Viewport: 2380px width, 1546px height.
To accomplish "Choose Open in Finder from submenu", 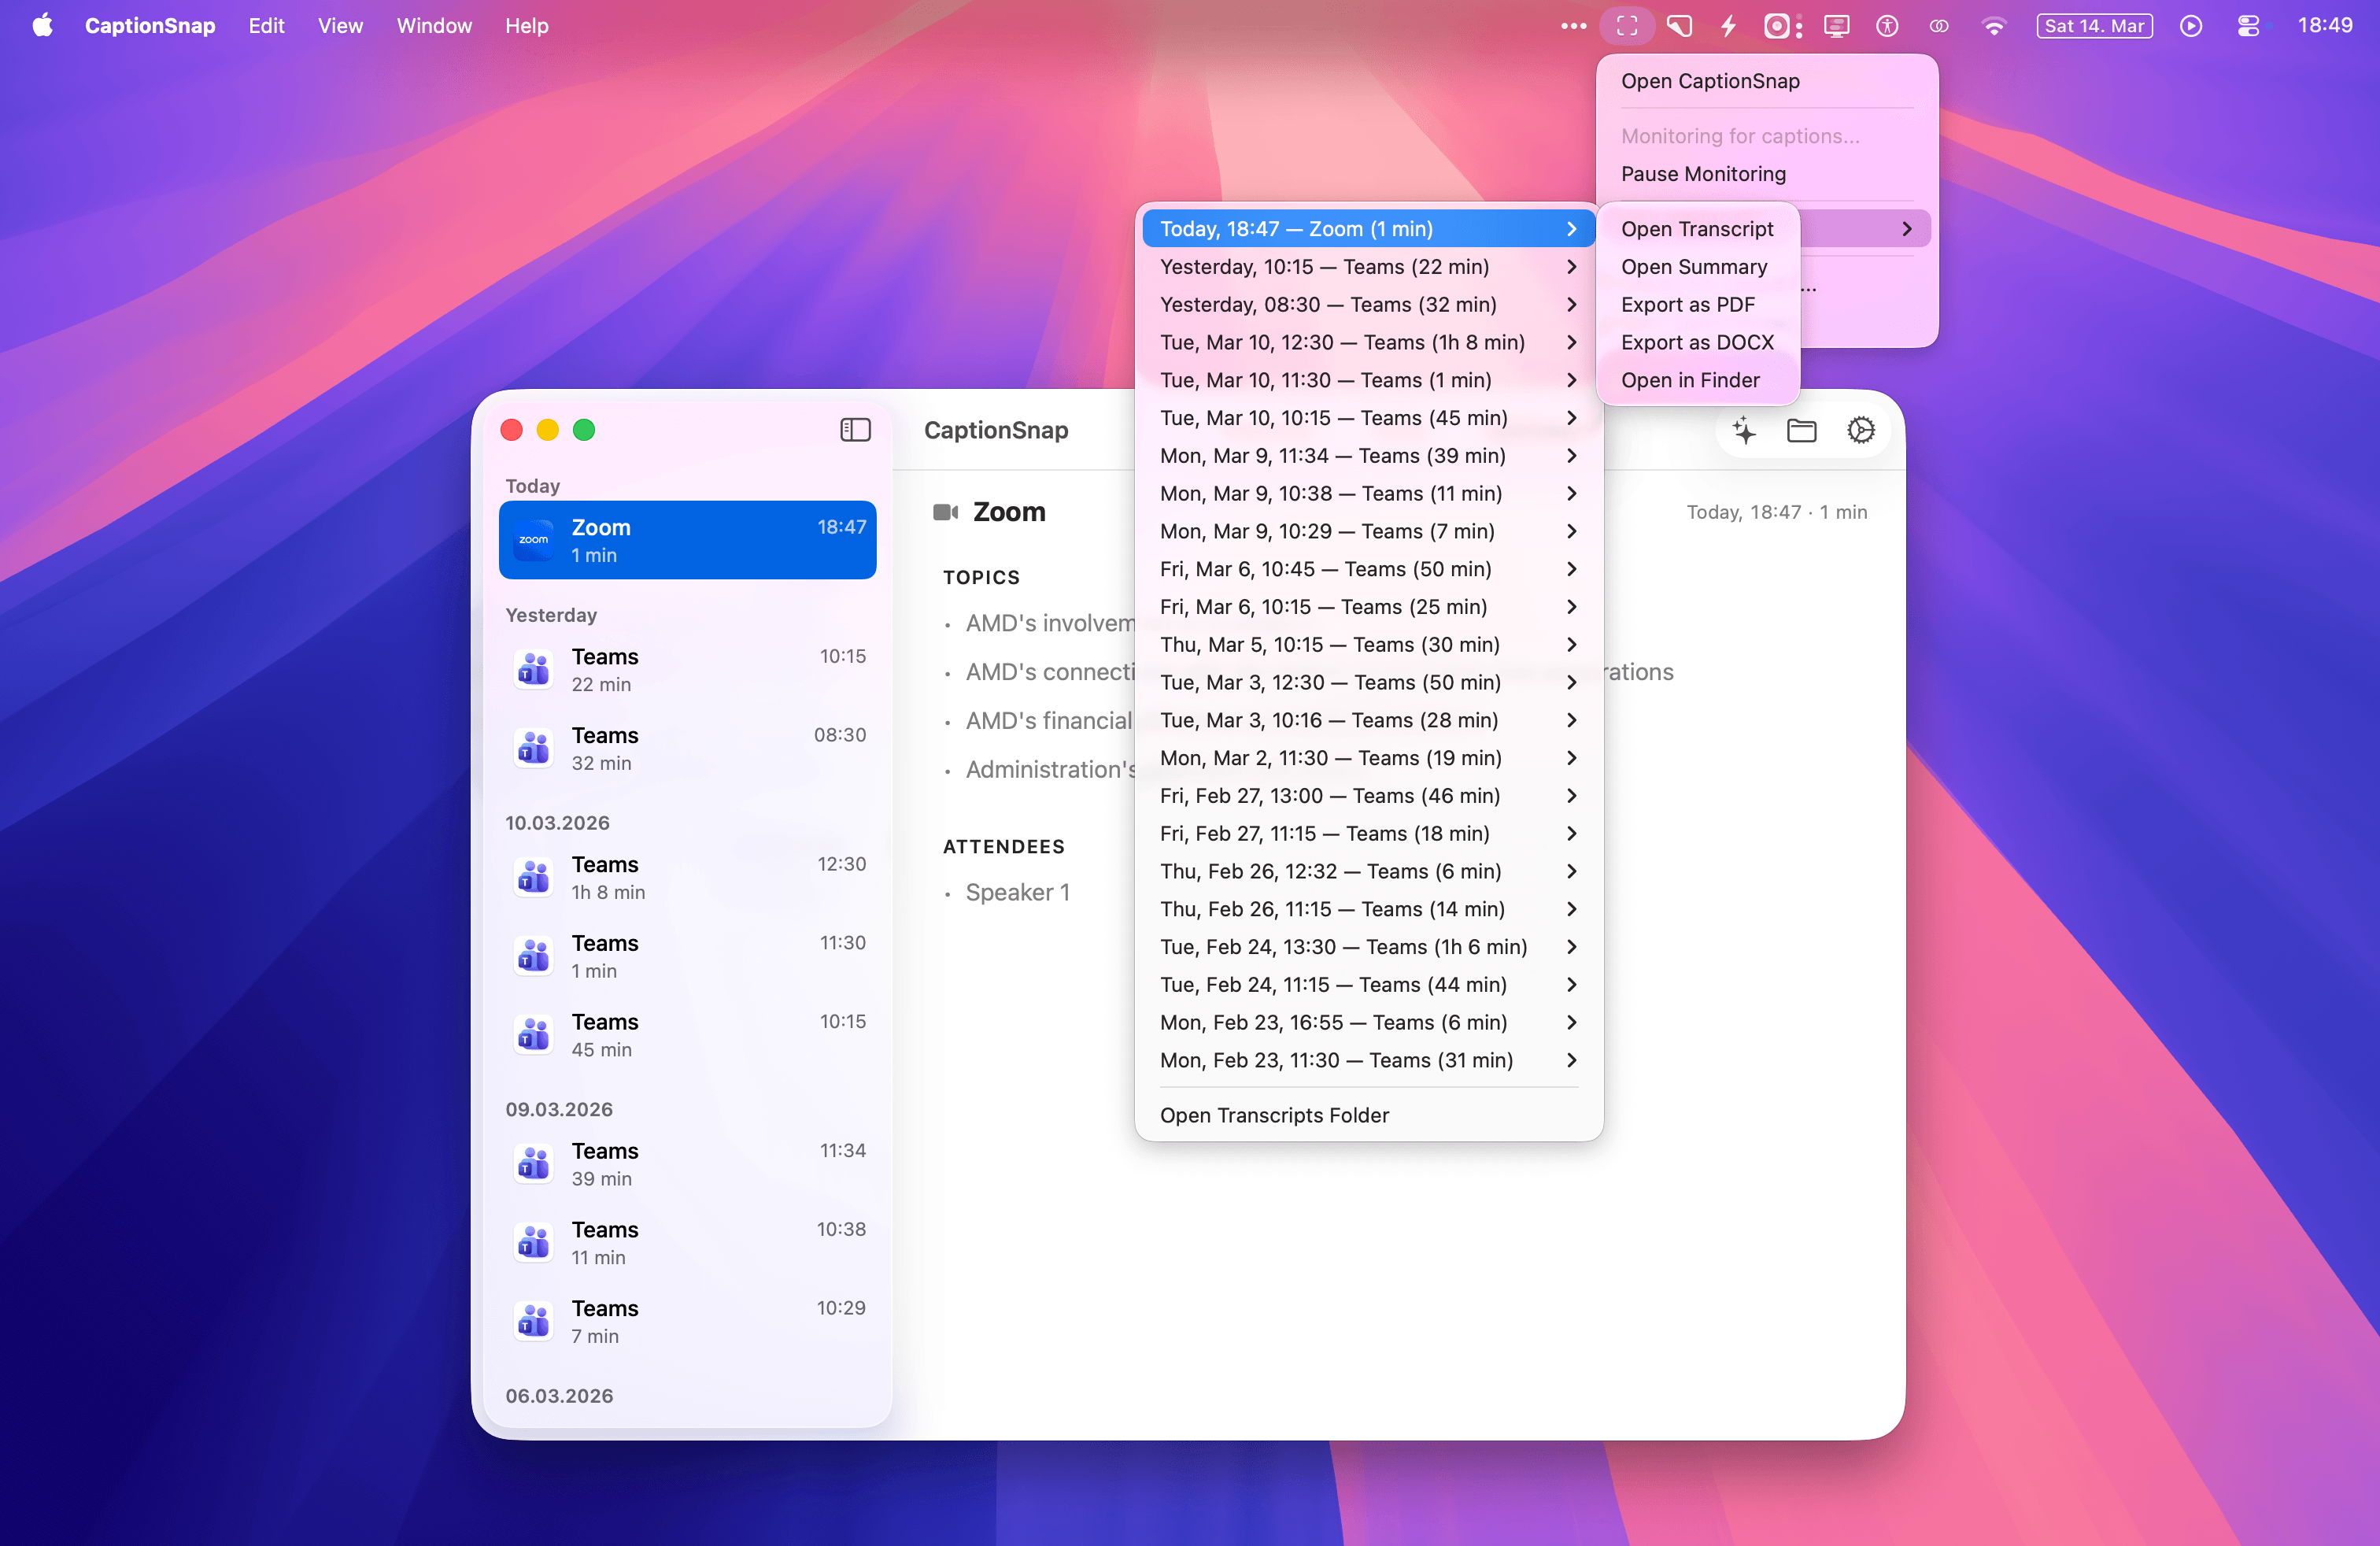I will tap(1690, 380).
